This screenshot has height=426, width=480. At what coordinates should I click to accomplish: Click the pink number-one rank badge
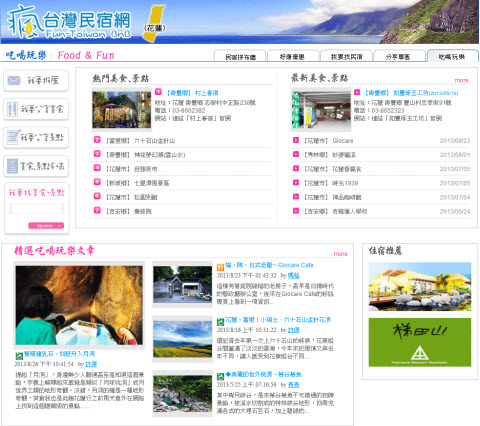(158, 91)
